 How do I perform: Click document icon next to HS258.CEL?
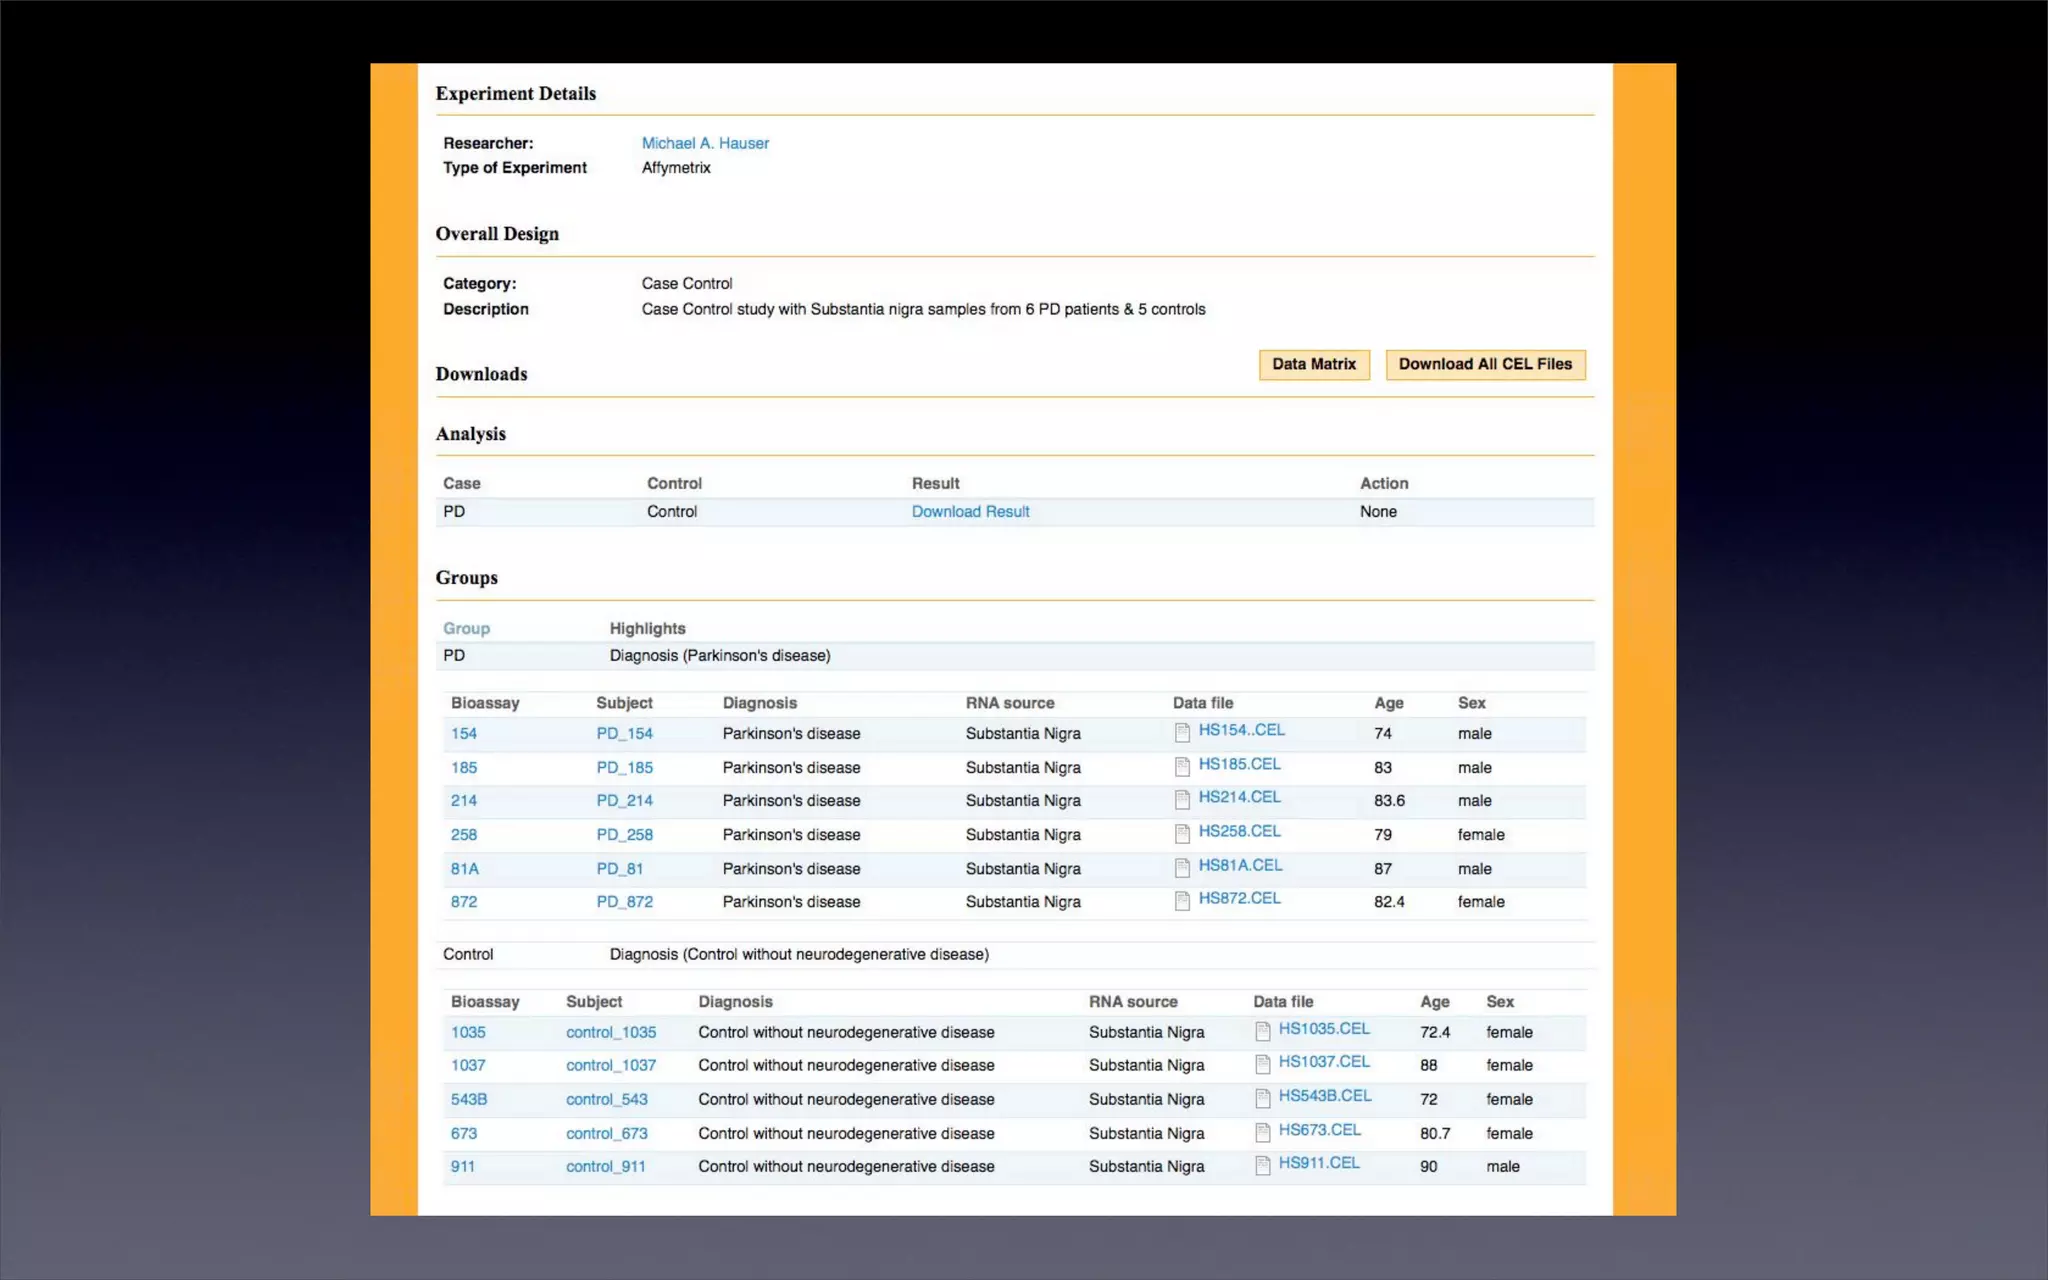(1182, 834)
